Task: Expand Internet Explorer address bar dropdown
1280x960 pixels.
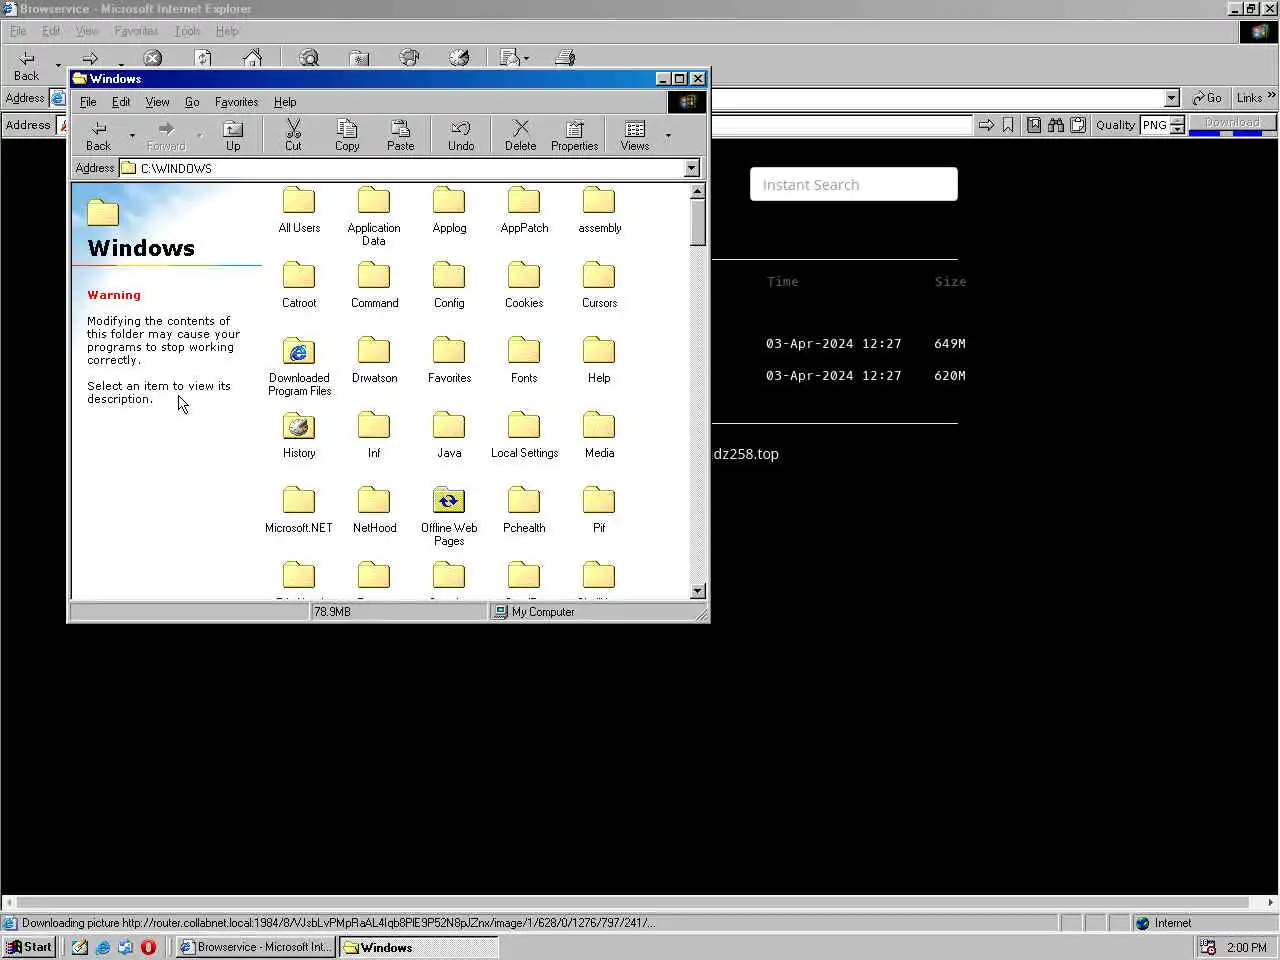Action: click(1172, 98)
